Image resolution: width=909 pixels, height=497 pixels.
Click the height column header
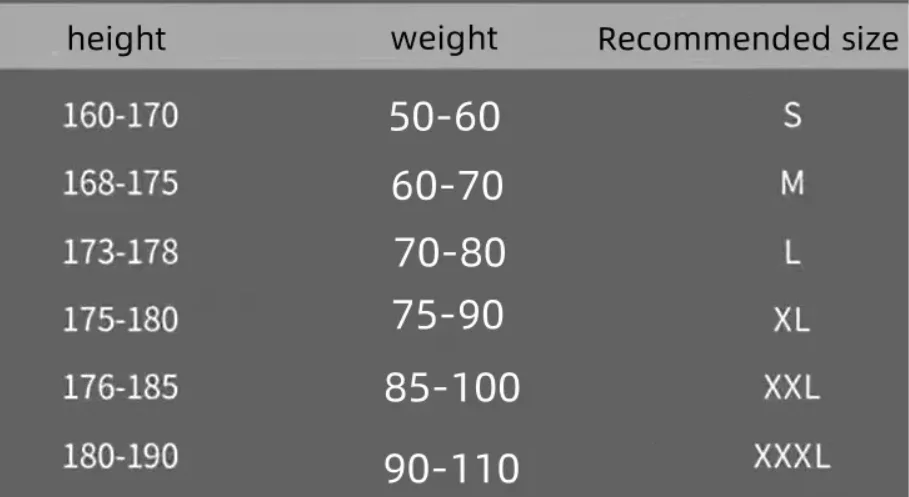117,39
